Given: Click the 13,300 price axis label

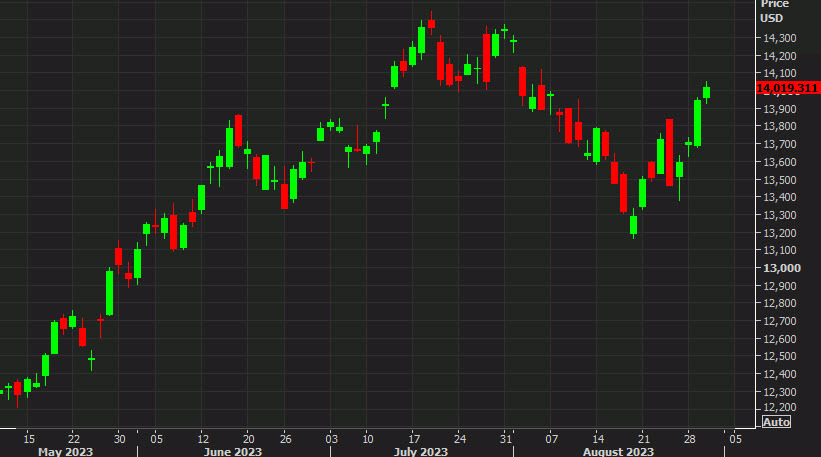Looking at the screenshot, I should 780,215.
